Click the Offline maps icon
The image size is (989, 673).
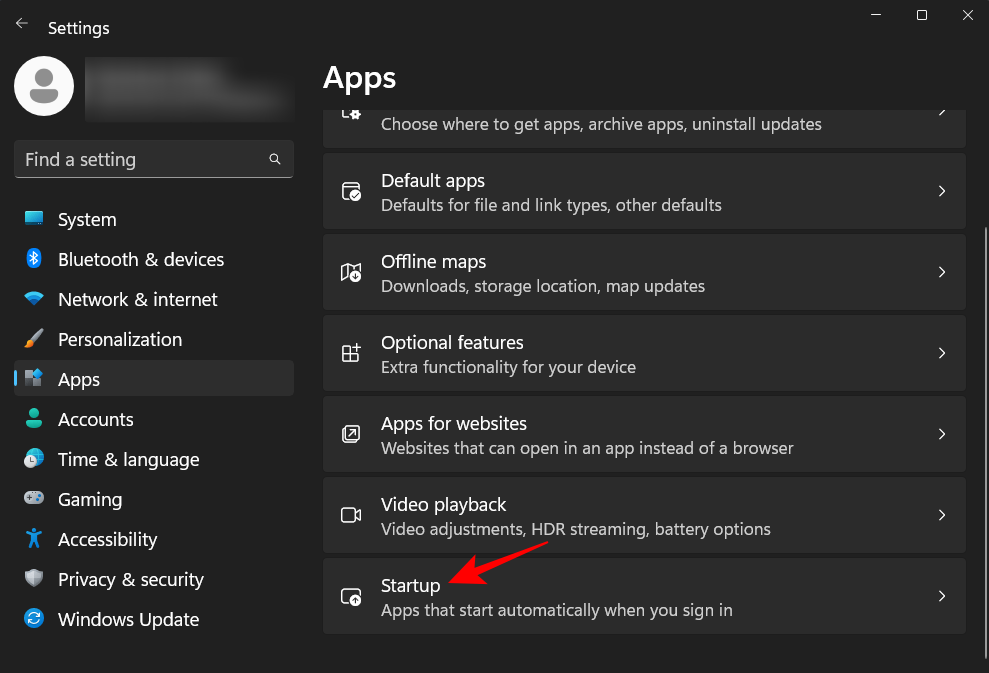(351, 272)
